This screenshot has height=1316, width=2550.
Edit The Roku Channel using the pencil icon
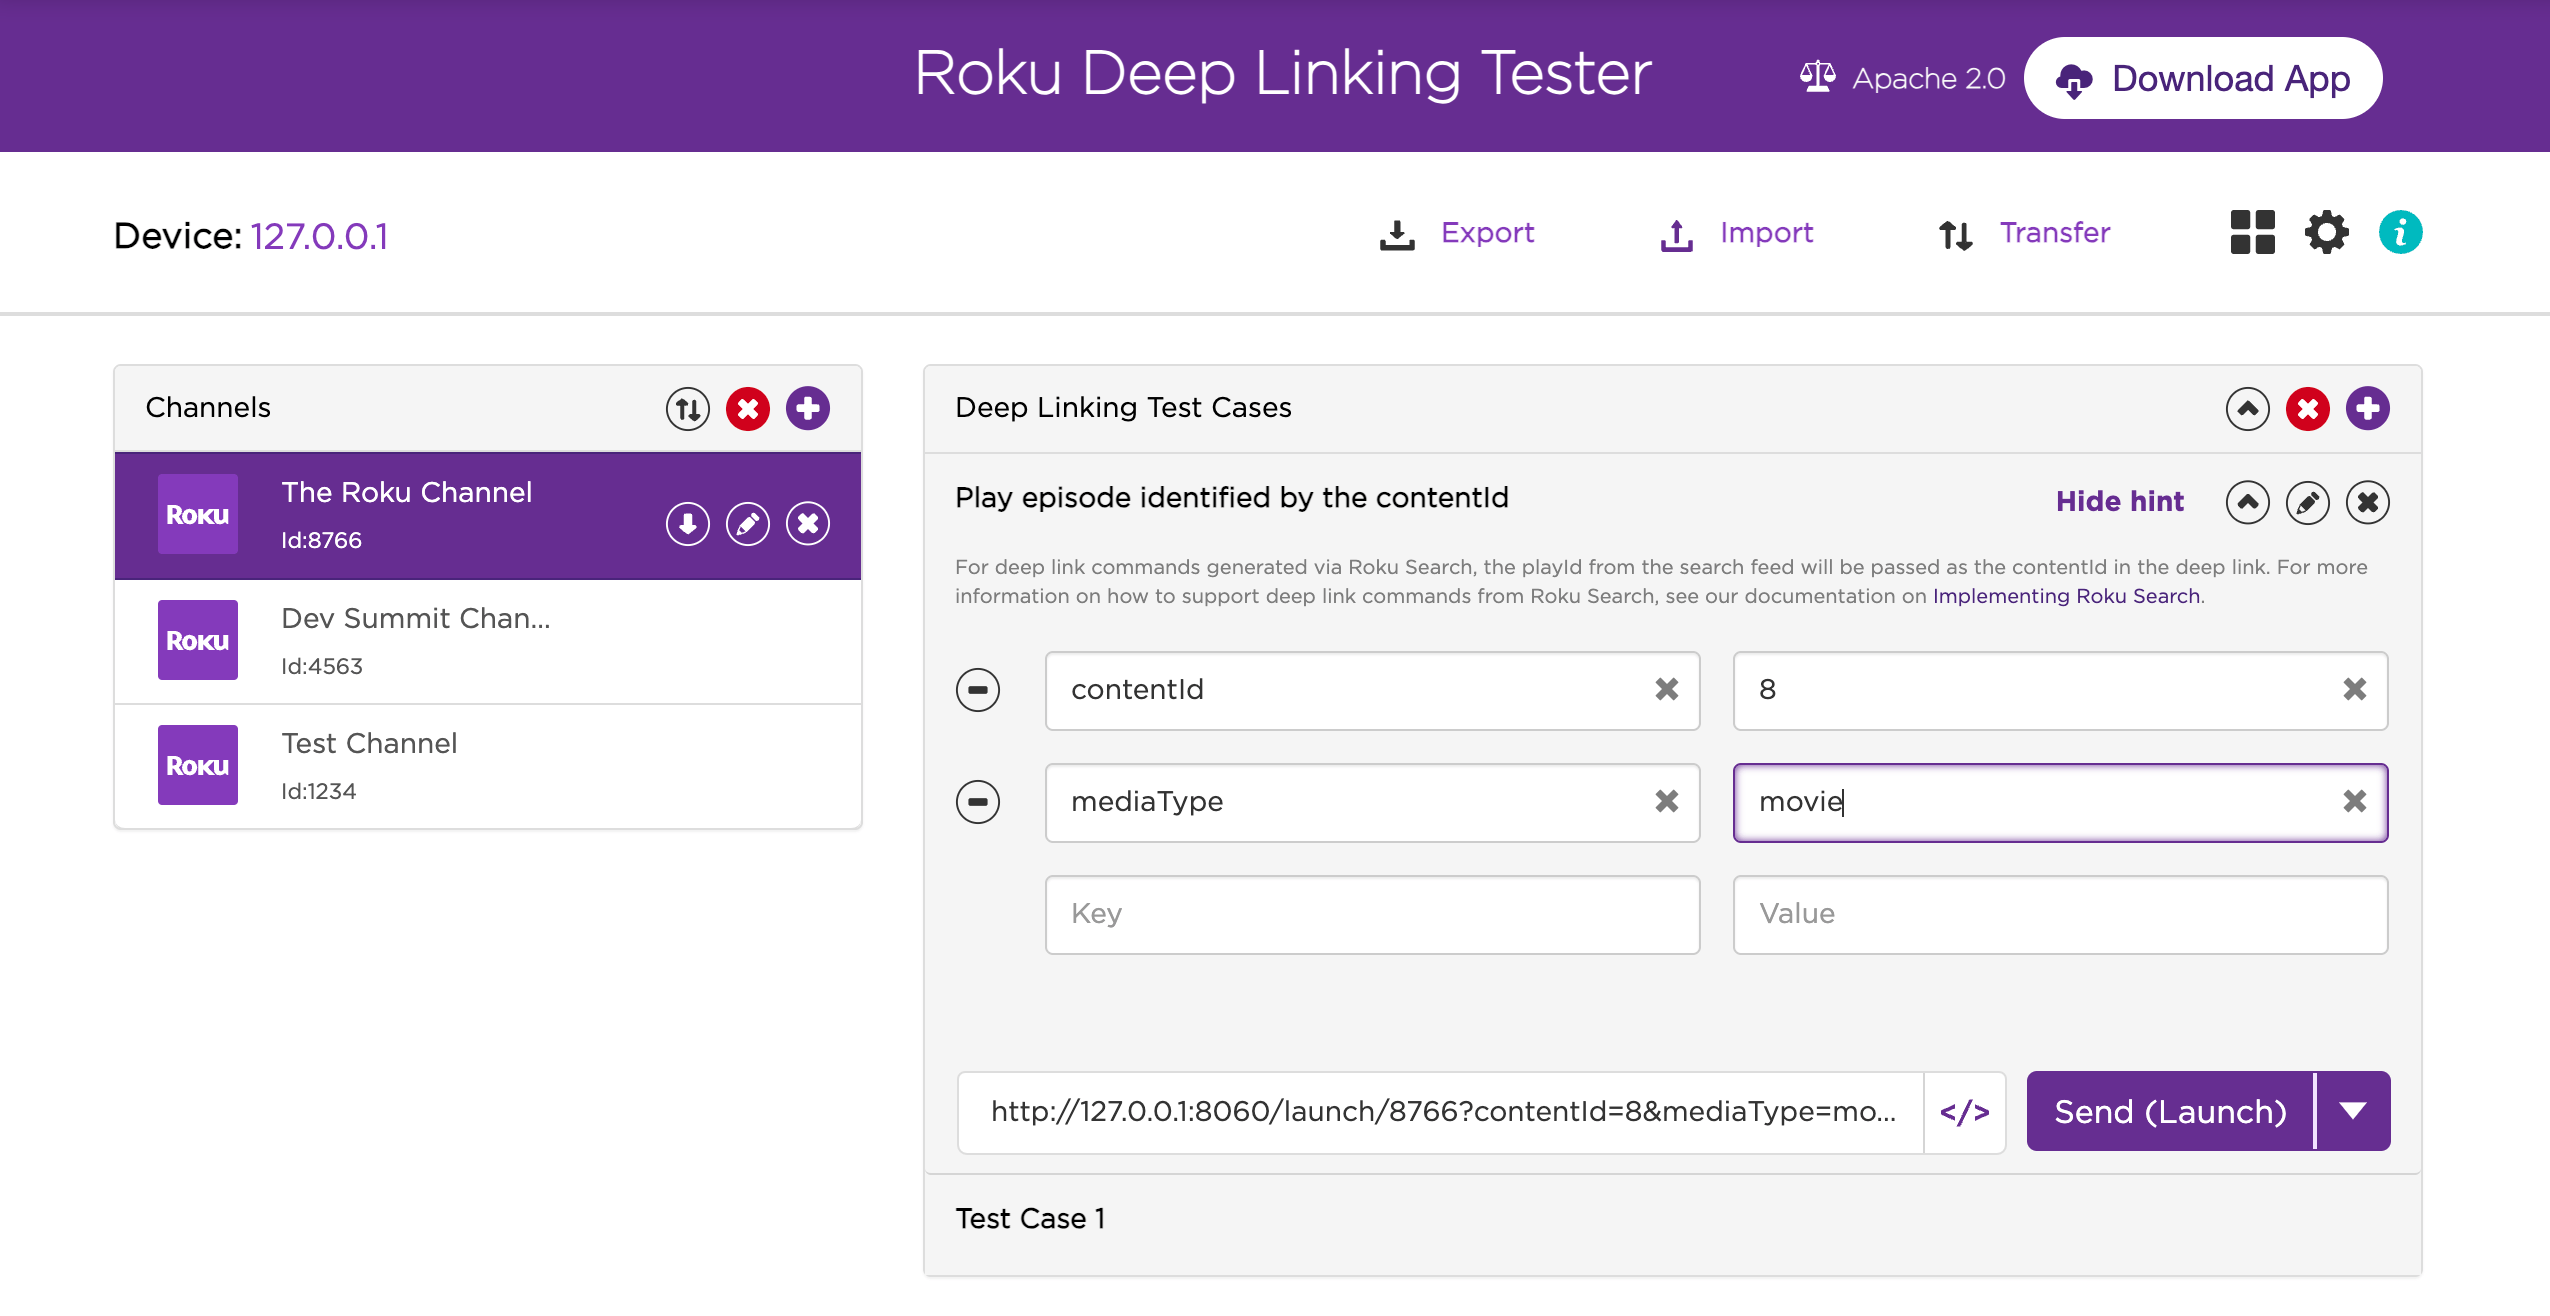pos(747,521)
